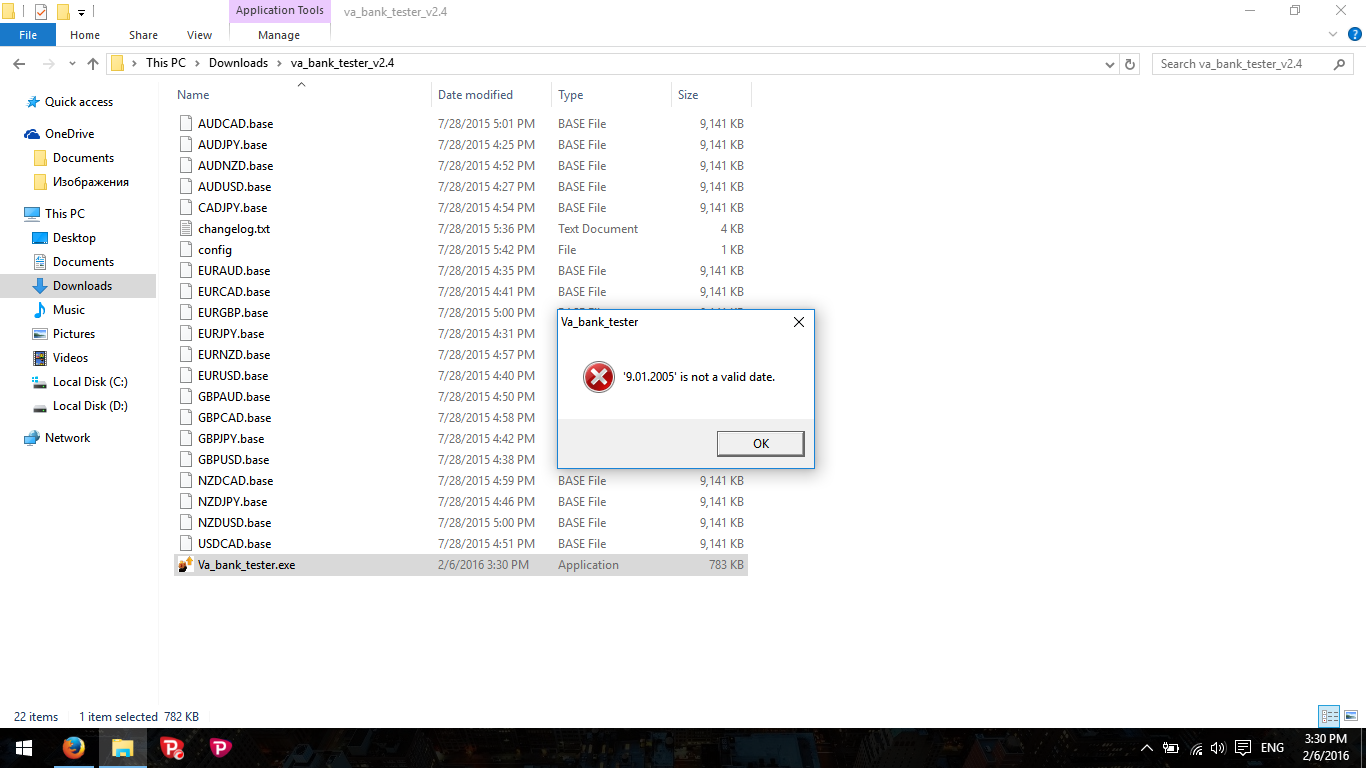
Task: Click the Quick Access Toolbar properties icon
Action: (41, 12)
